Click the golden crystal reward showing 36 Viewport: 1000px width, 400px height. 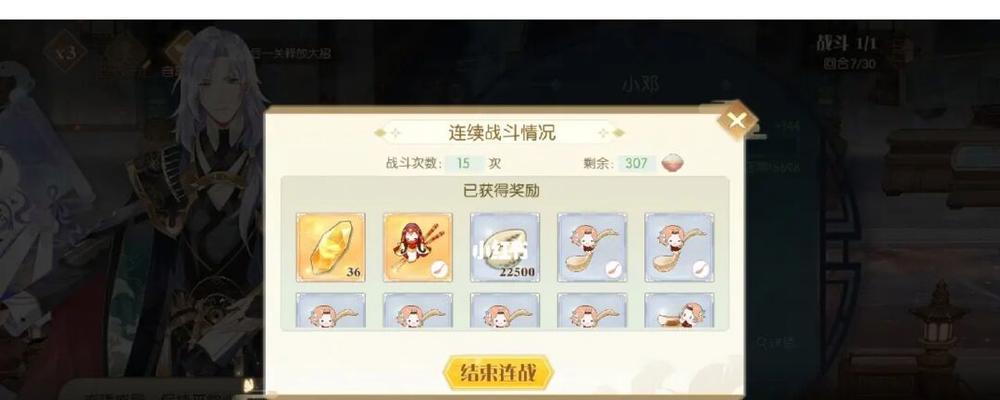[x=330, y=247]
